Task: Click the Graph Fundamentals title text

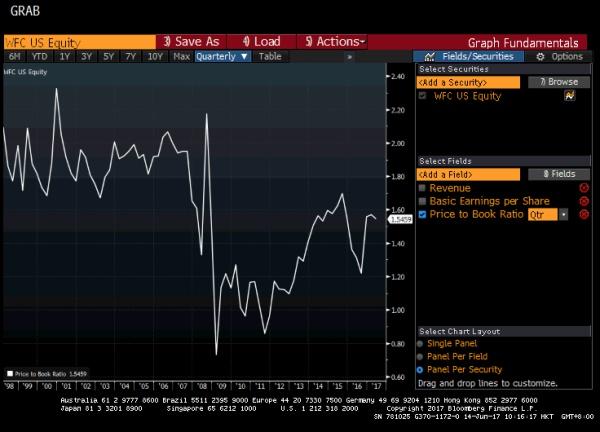Action: 523,42
